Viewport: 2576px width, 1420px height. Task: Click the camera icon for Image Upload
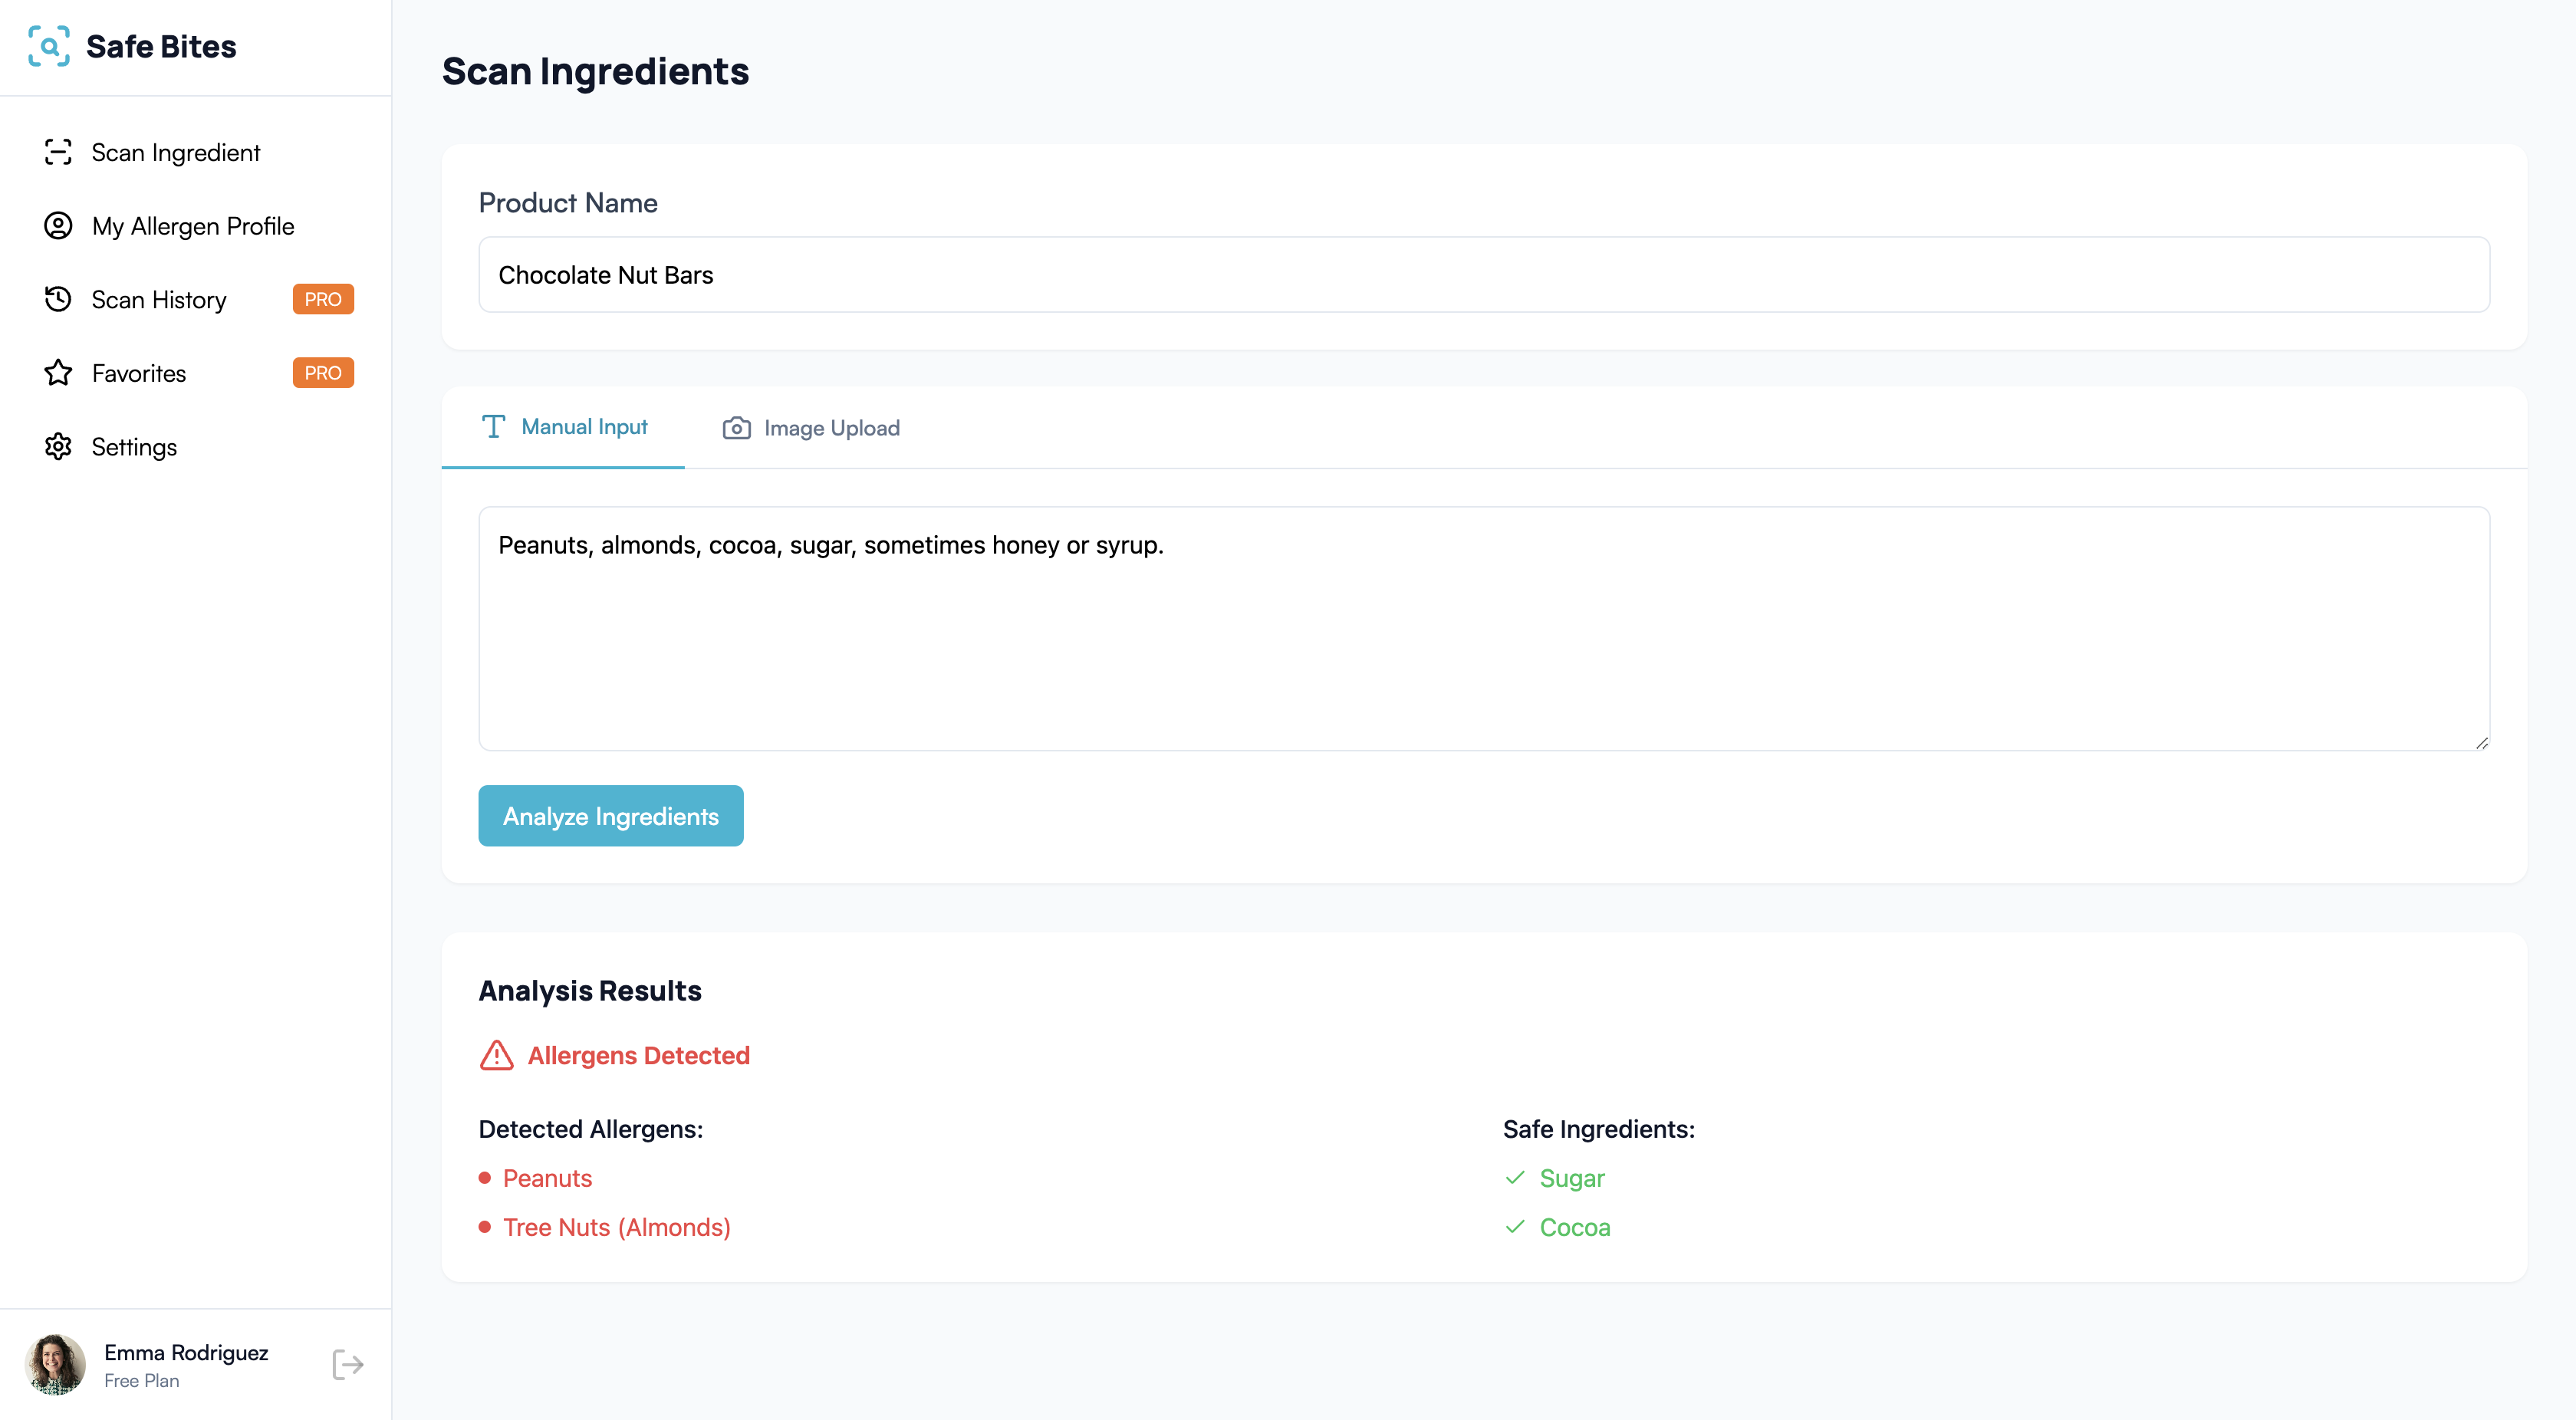[736, 428]
